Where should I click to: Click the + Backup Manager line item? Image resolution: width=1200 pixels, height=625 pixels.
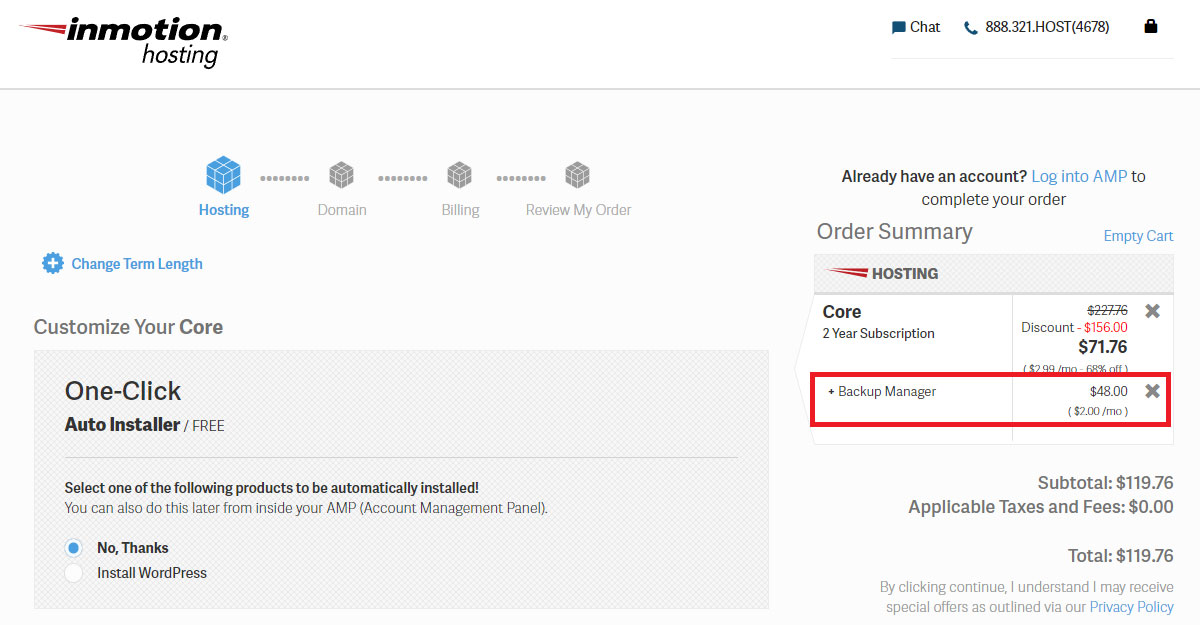[882, 392]
